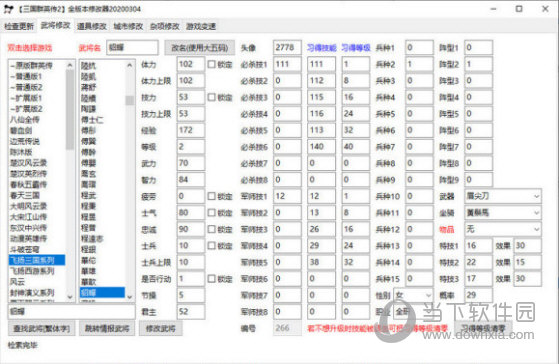Viewport: 559px width, 364px height.
Task: Tick the 锁定 checkbox next to 技力
Action: [211, 97]
